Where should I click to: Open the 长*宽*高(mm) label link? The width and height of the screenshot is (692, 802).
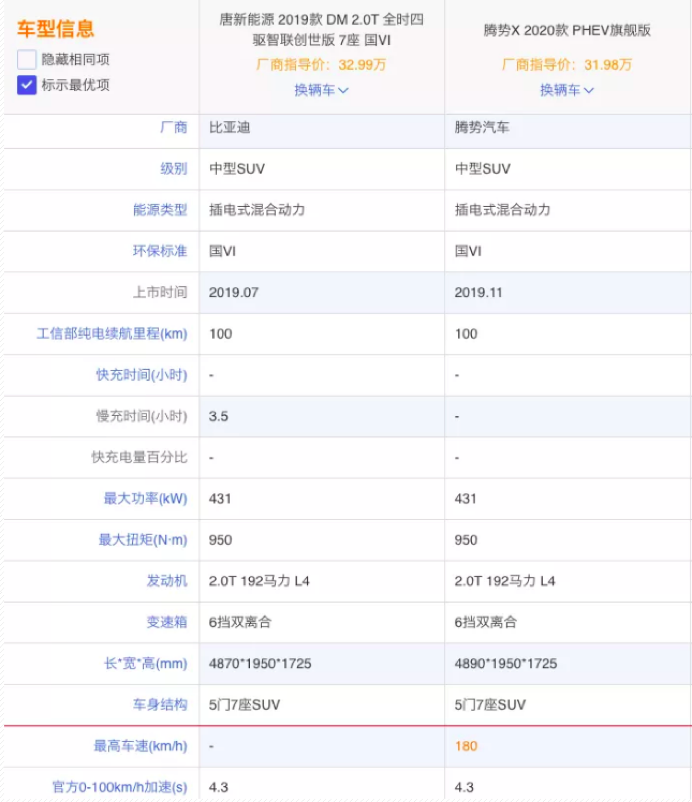point(146,664)
